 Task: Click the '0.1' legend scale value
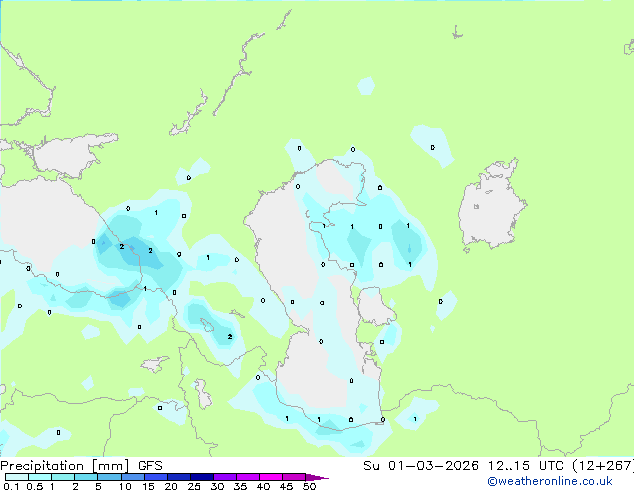[11, 486]
